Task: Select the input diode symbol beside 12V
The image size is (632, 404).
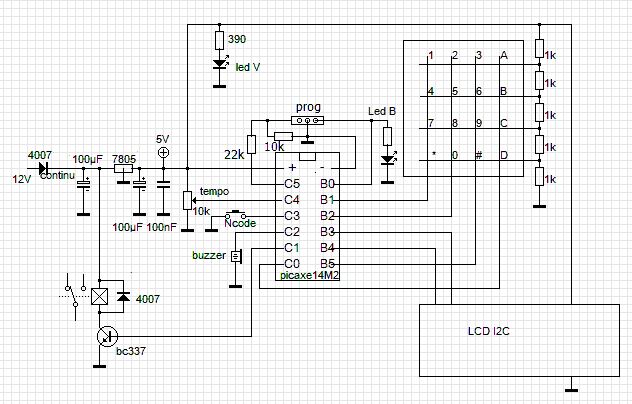Action: pyautogui.click(x=44, y=168)
